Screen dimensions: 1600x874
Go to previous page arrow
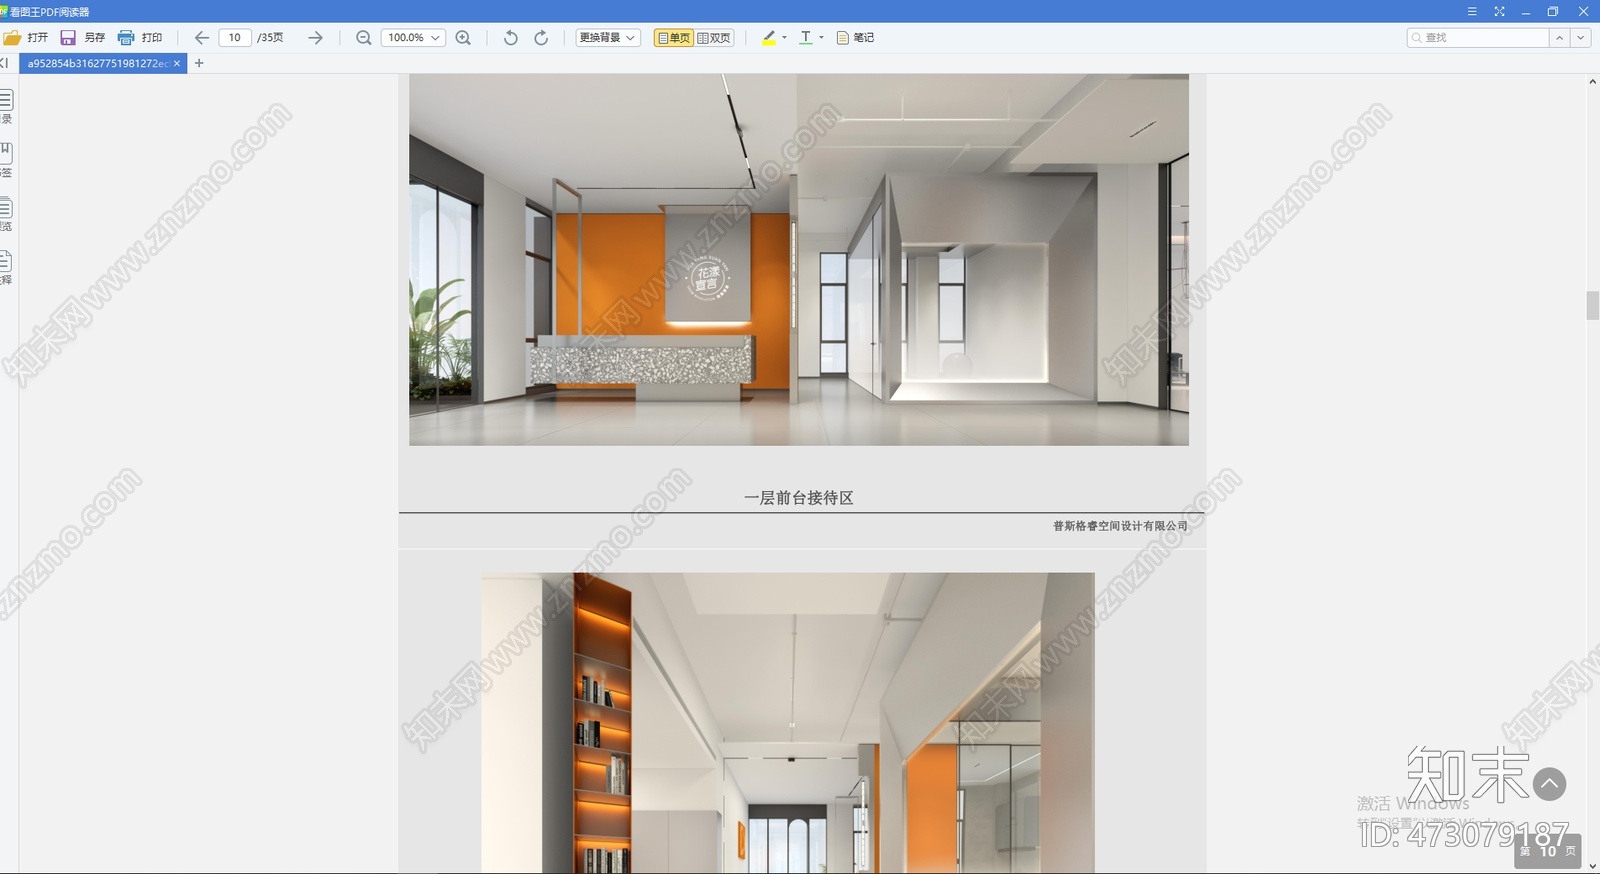coord(201,37)
